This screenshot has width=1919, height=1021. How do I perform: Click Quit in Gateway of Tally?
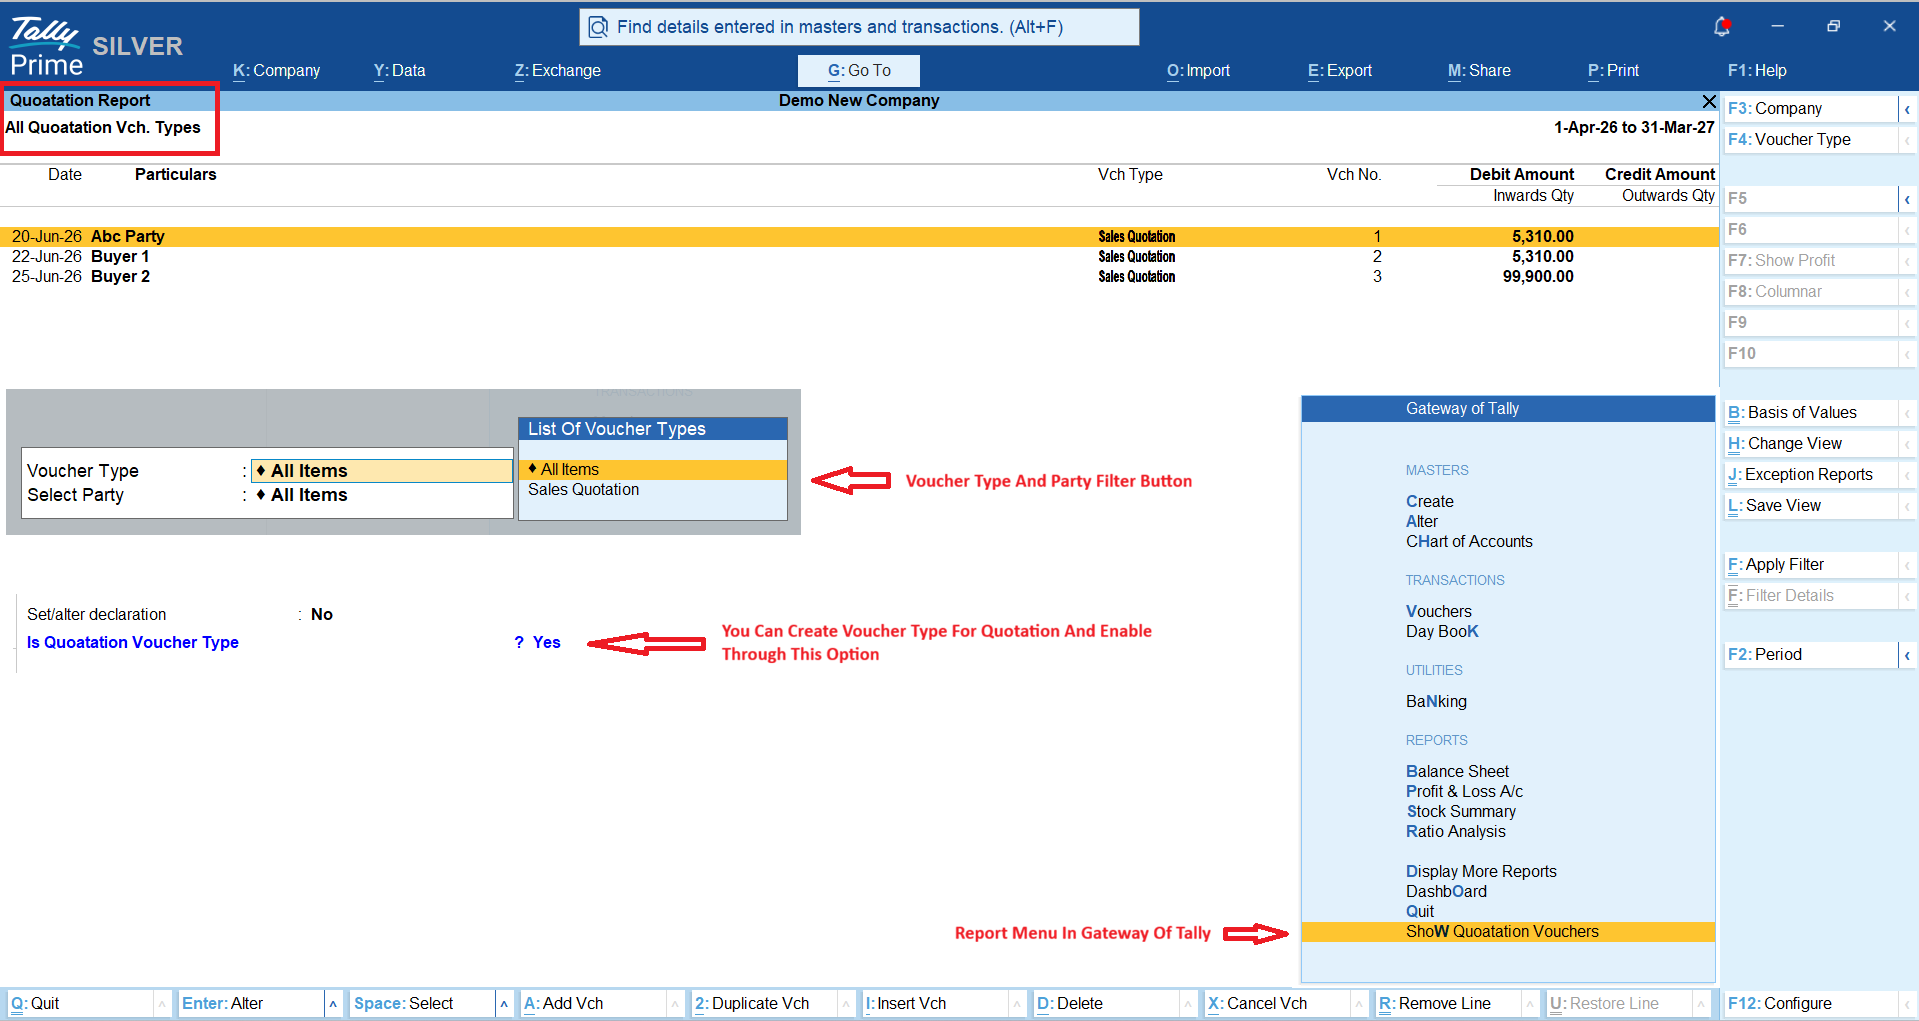point(1420,912)
